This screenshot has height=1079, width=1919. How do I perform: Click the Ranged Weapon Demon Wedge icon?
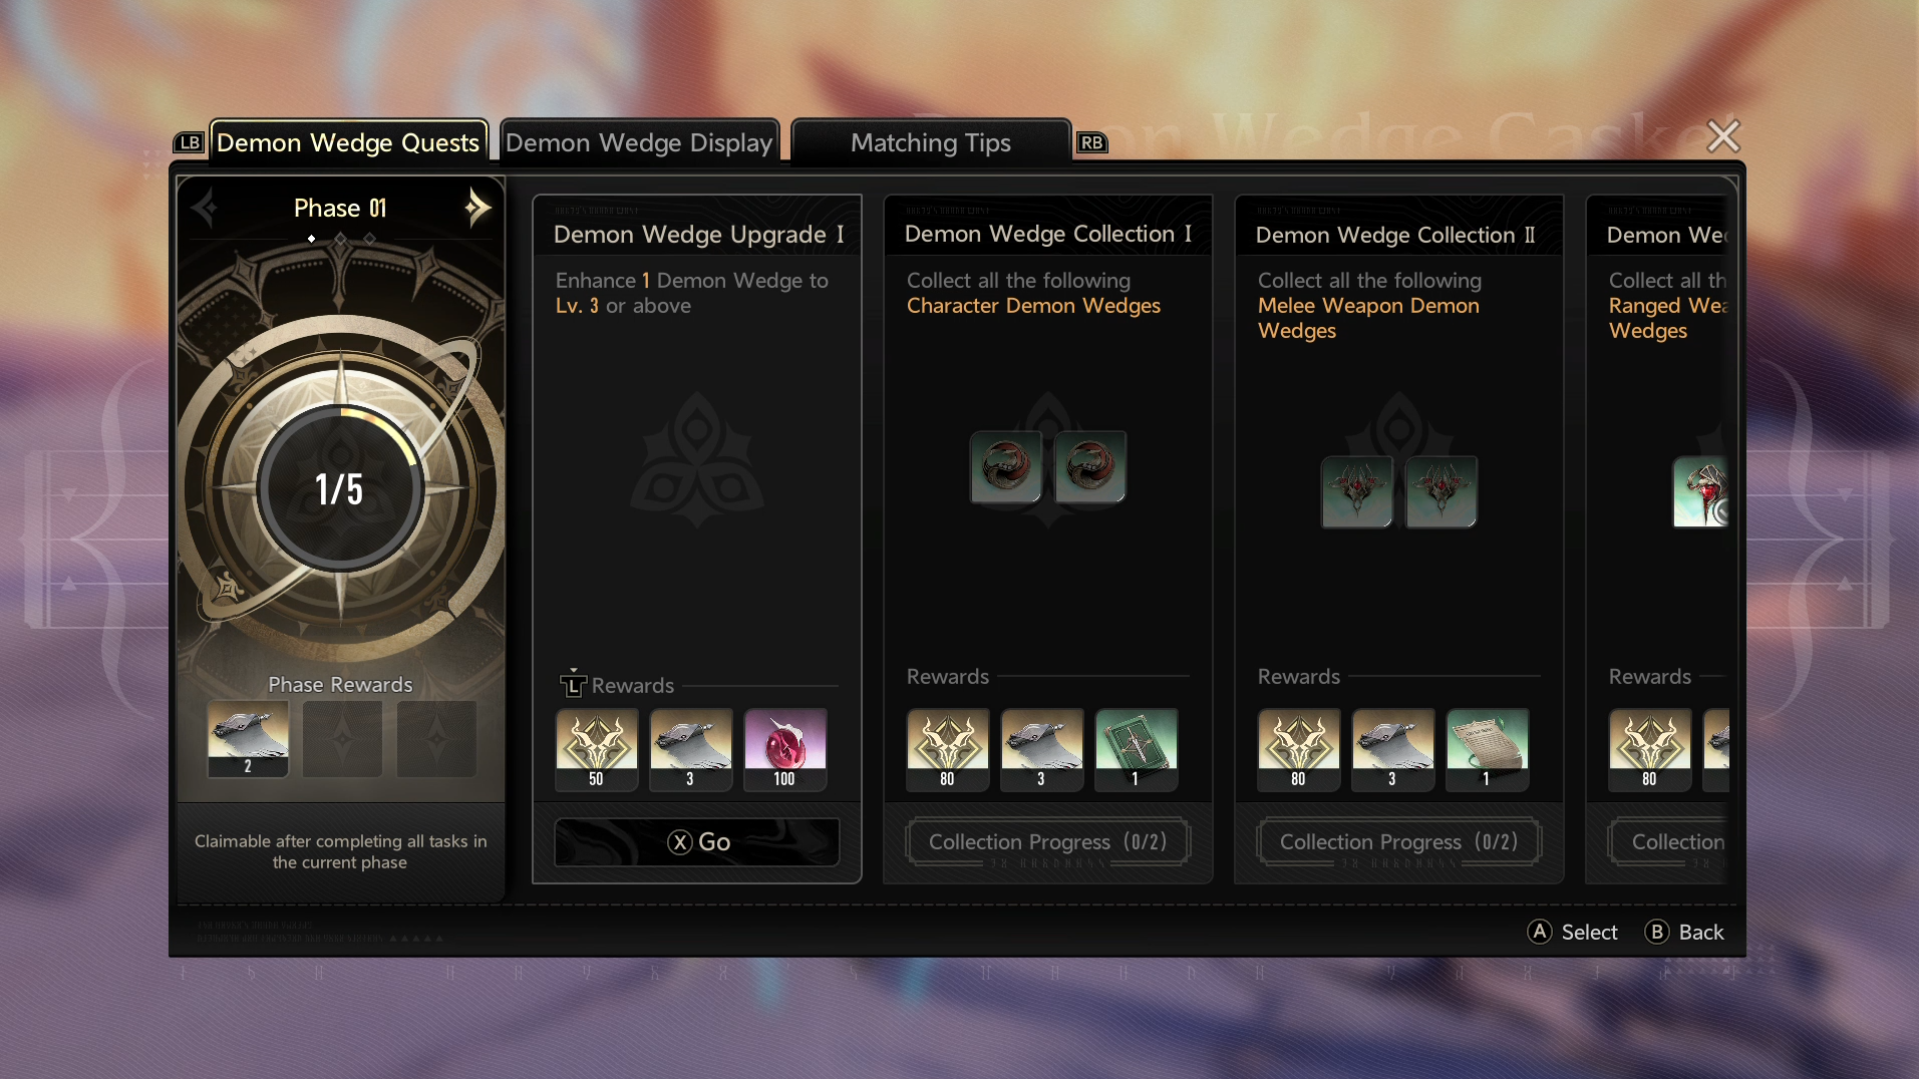1700,492
